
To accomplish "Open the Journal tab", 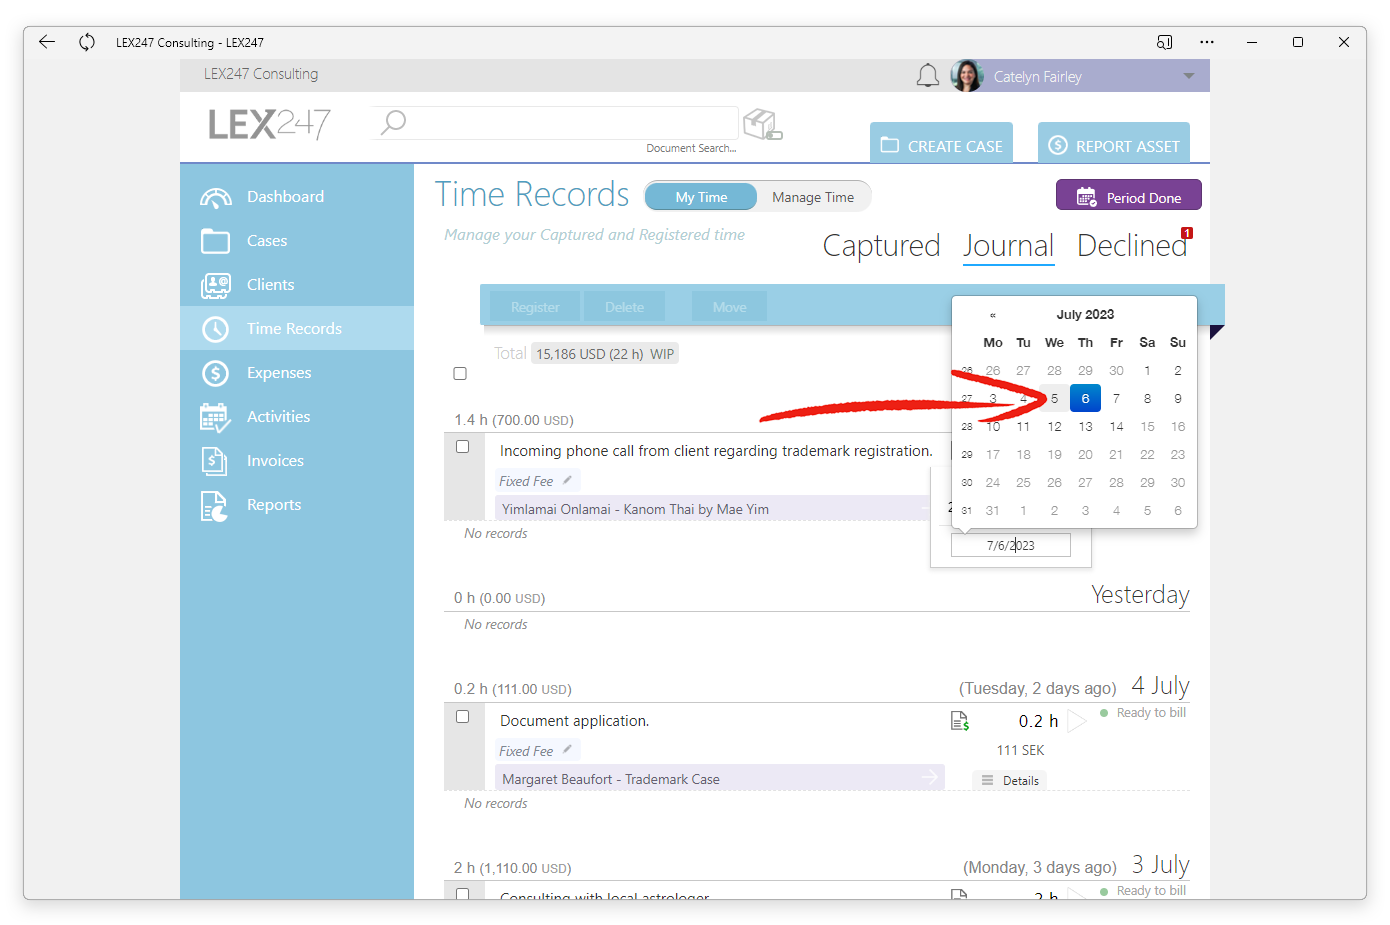I will tap(1008, 246).
